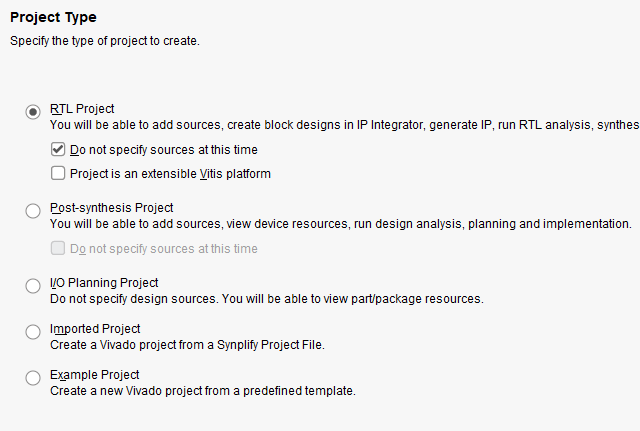Click the greyed-out 'Do not specify sources' label
This screenshot has width=640, height=431.
pyautogui.click(x=163, y=248)
